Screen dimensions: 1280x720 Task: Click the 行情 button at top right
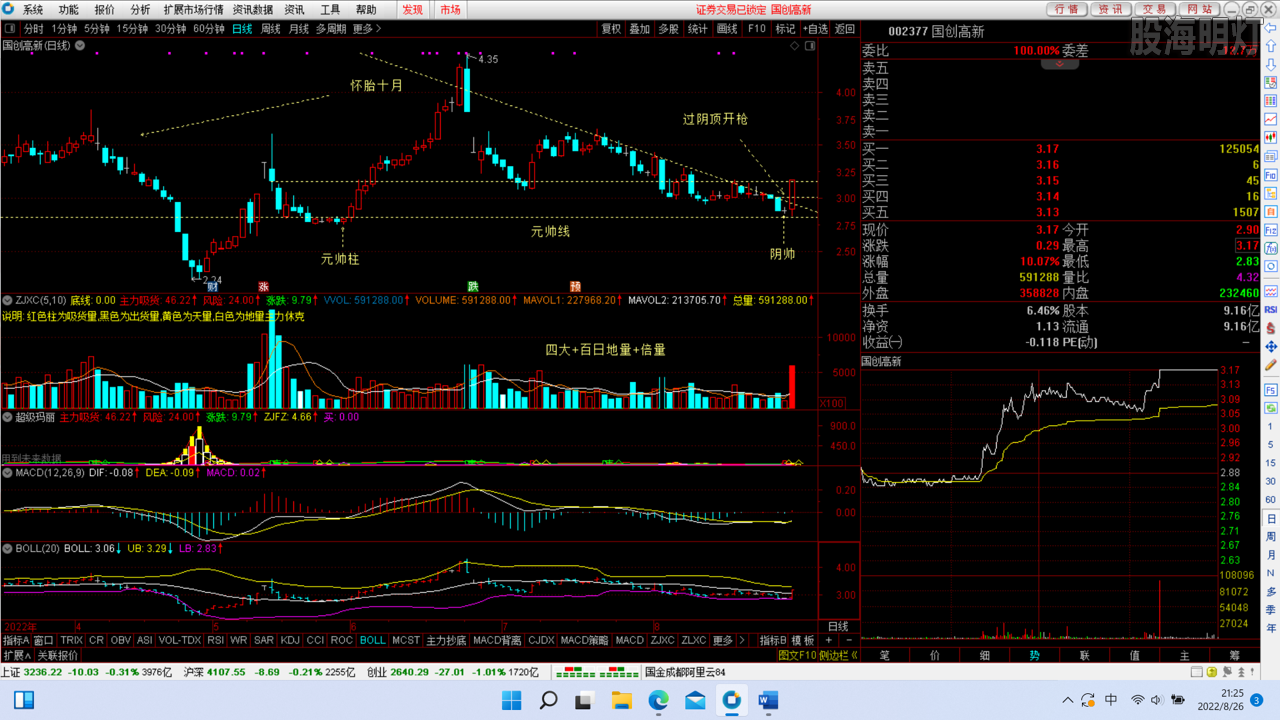click(x=1068, y=9)
